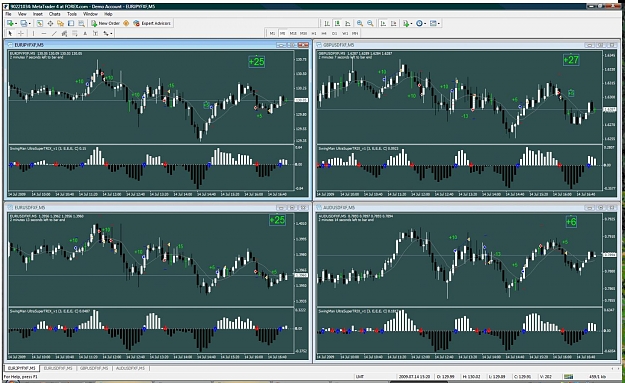Set timeframe to M15
The height and width of the screenshot is (383, 625).
(293, 33)
